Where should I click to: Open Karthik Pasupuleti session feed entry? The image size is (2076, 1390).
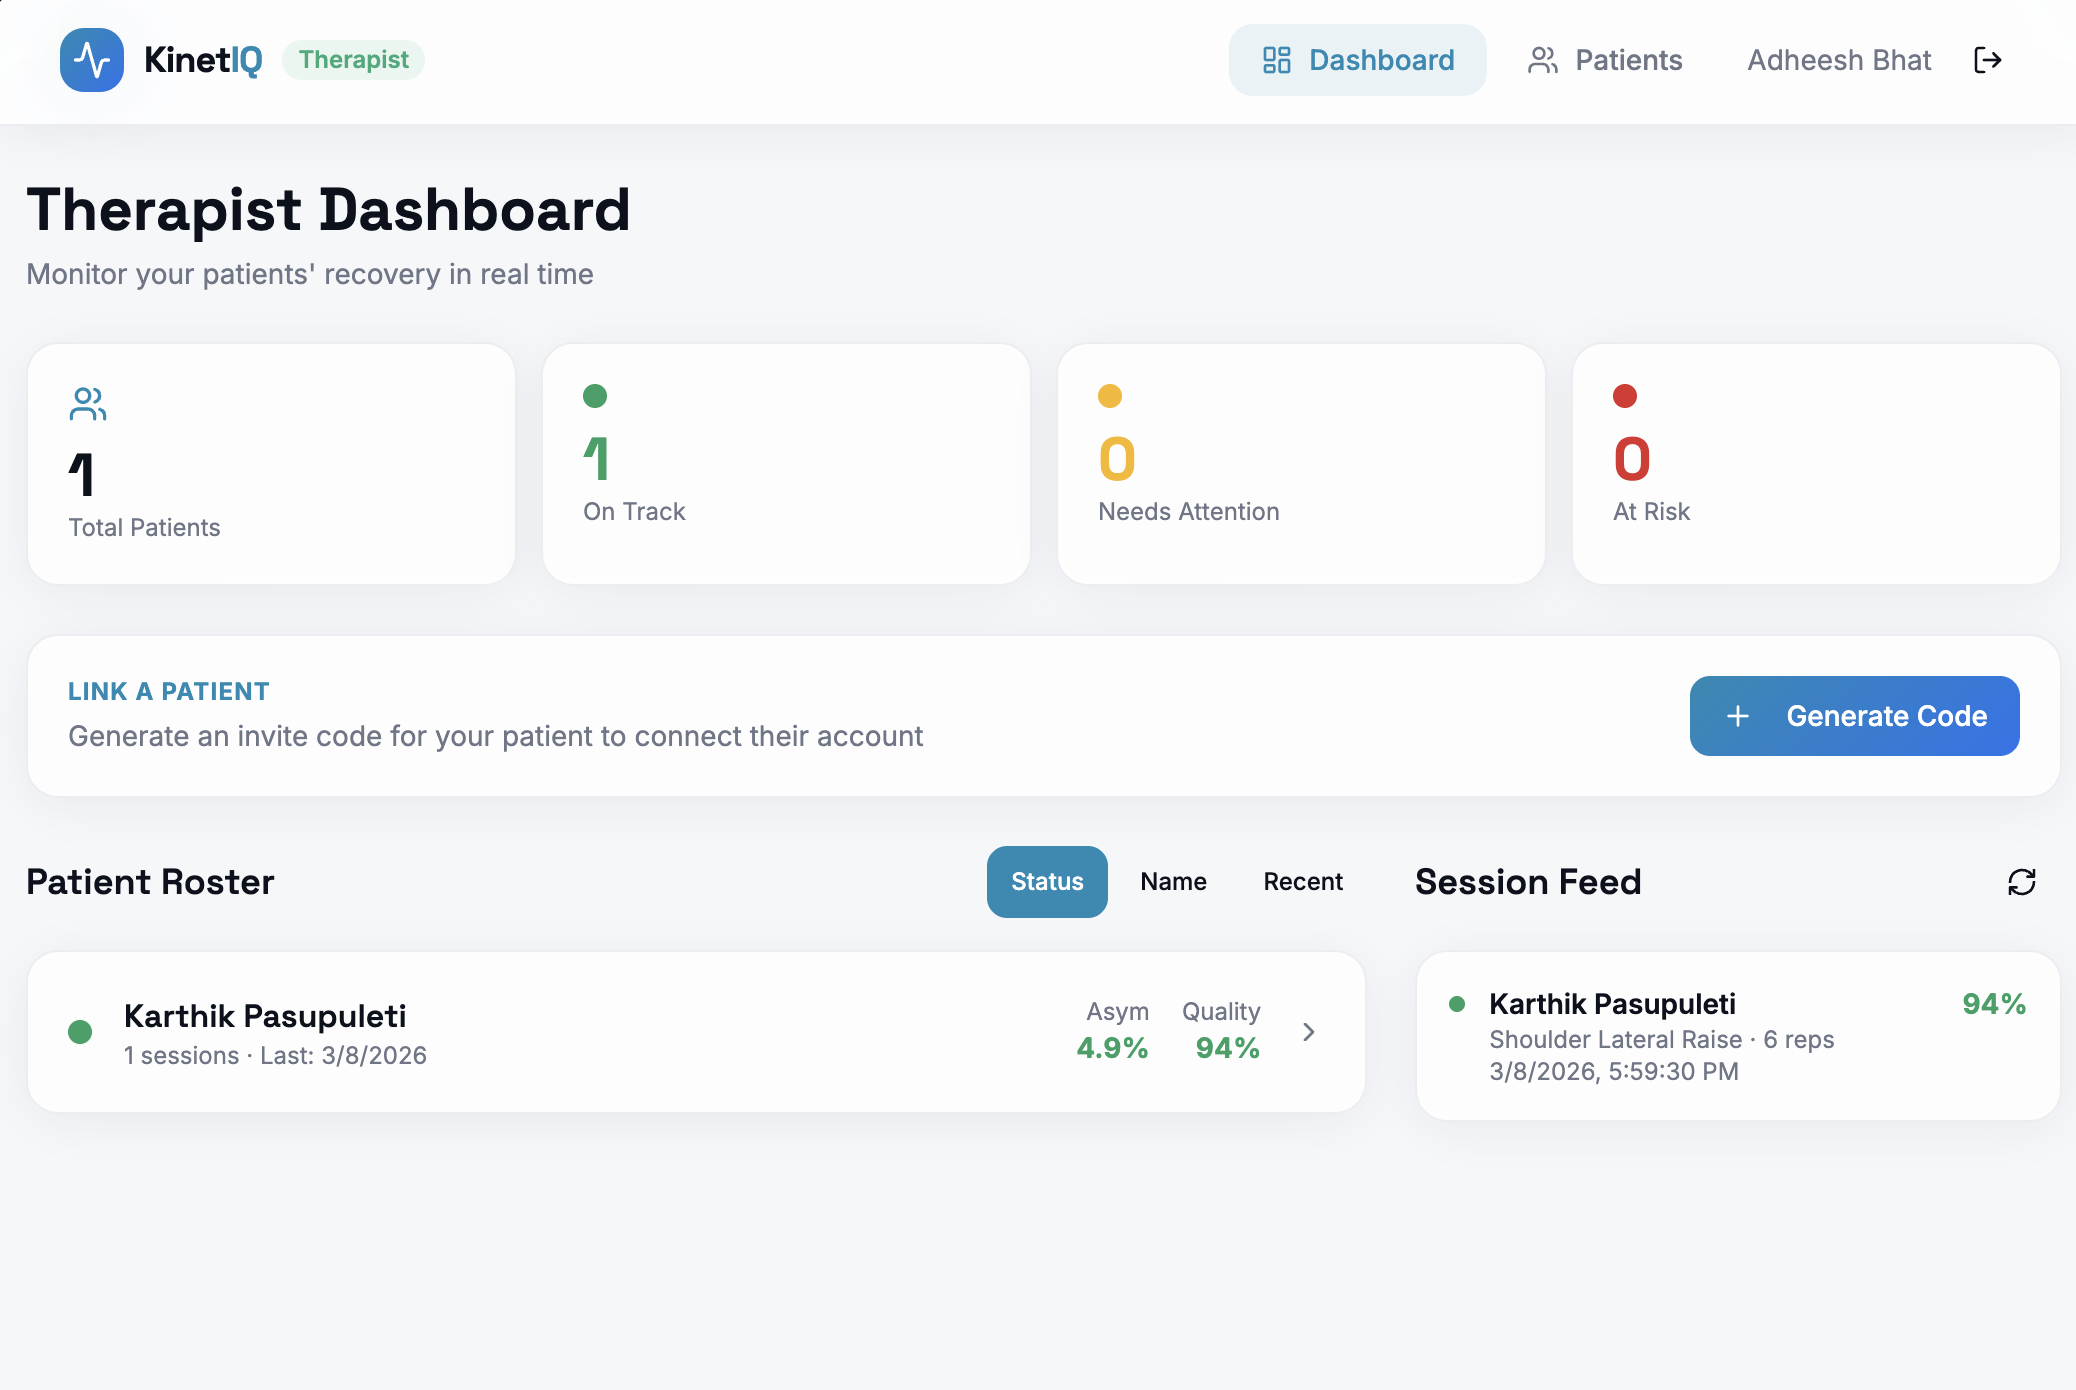1737,1036
